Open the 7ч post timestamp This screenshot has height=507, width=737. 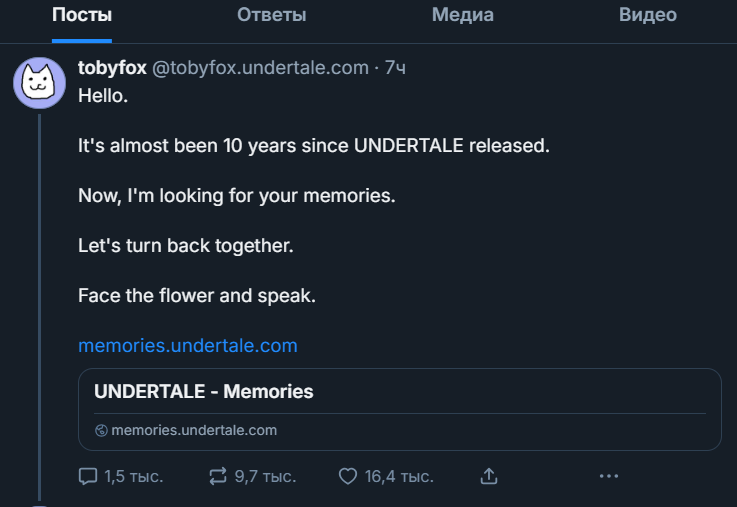click(395, 68)
